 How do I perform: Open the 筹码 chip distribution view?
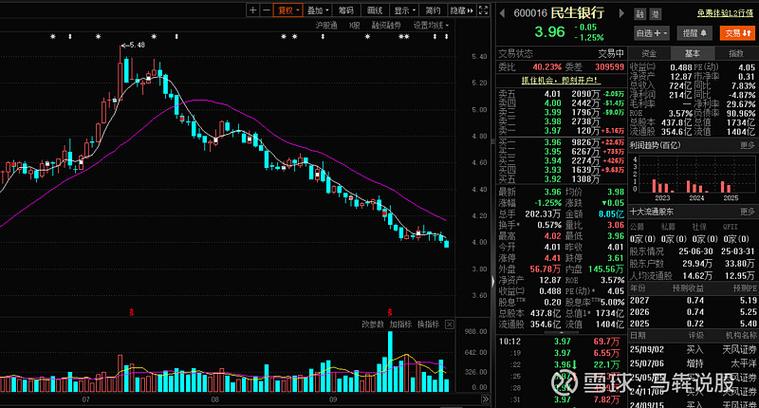point(346,10)
